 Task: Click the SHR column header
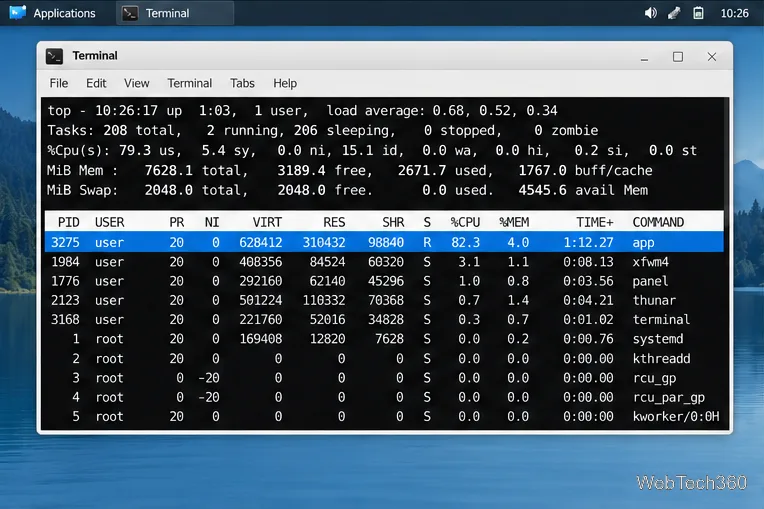[x=393, y=222]
